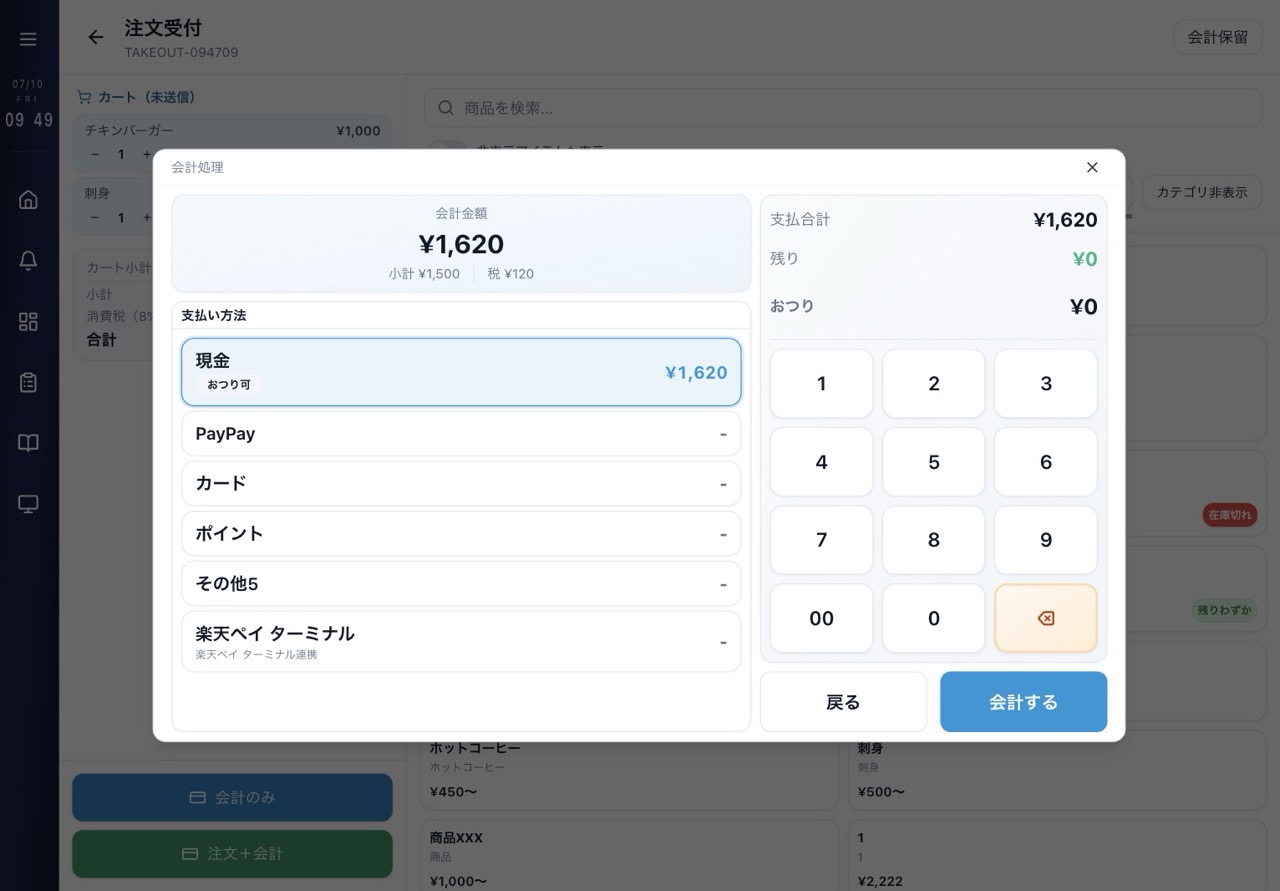This screenshot has height=891, width=1280.
Task: Click the back arrow next to 注文受付
Action: [96, 38]
